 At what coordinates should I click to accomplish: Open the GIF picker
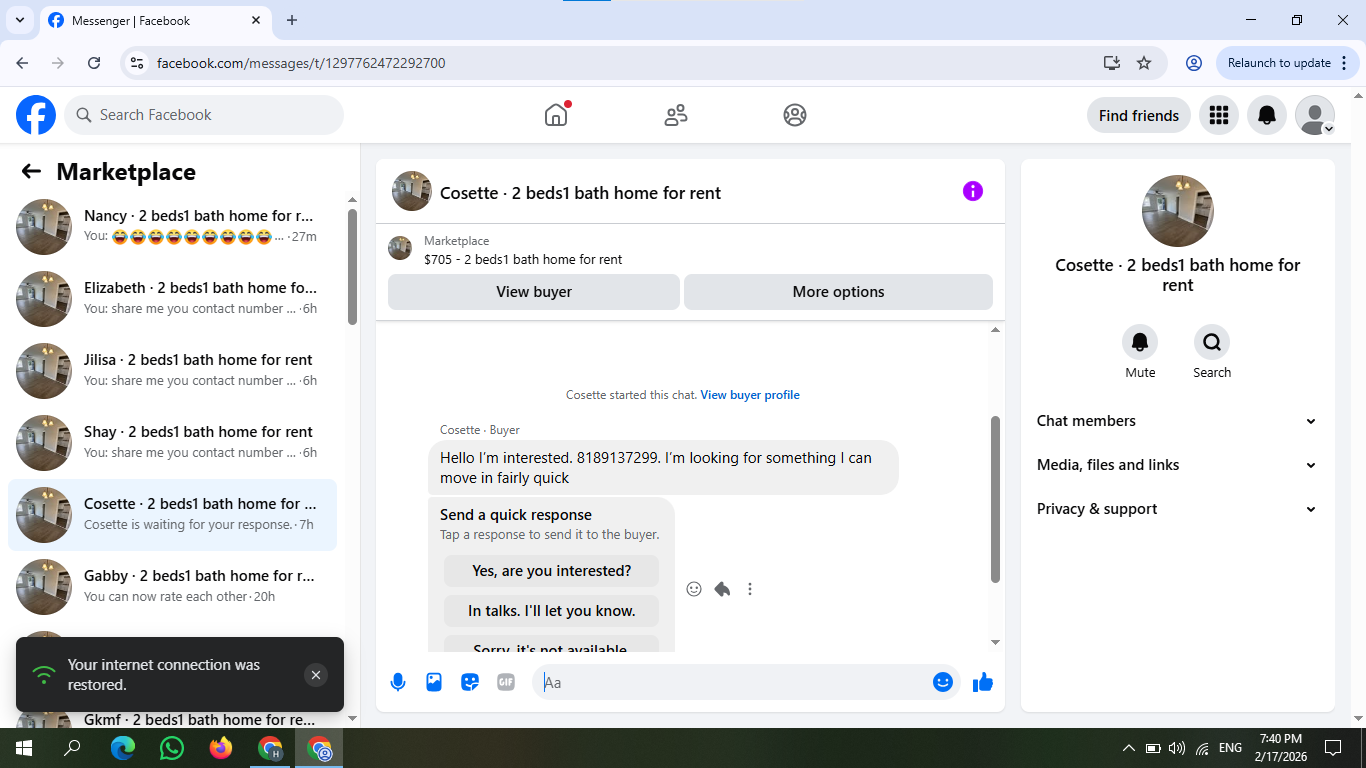pyautogui.click(x=506, y=682)
